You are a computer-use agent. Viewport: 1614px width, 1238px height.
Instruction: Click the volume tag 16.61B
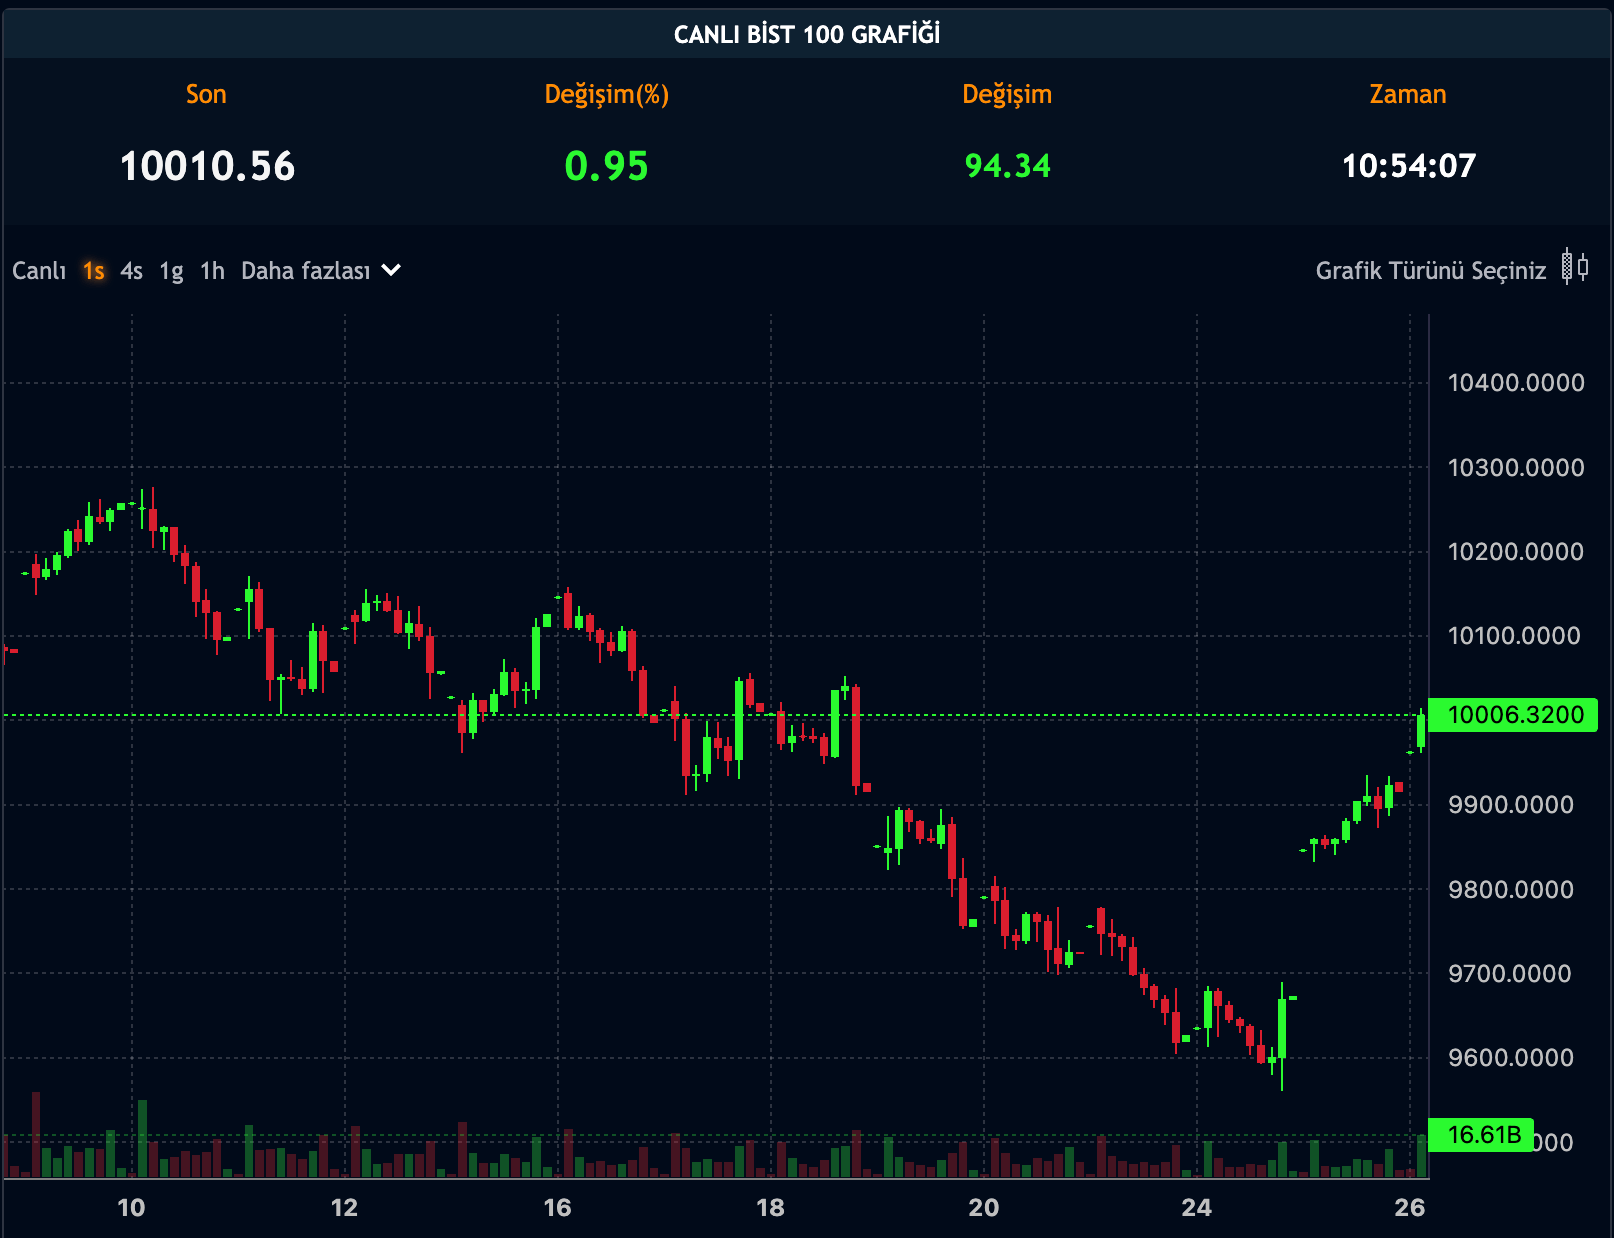[1481, 1135]
